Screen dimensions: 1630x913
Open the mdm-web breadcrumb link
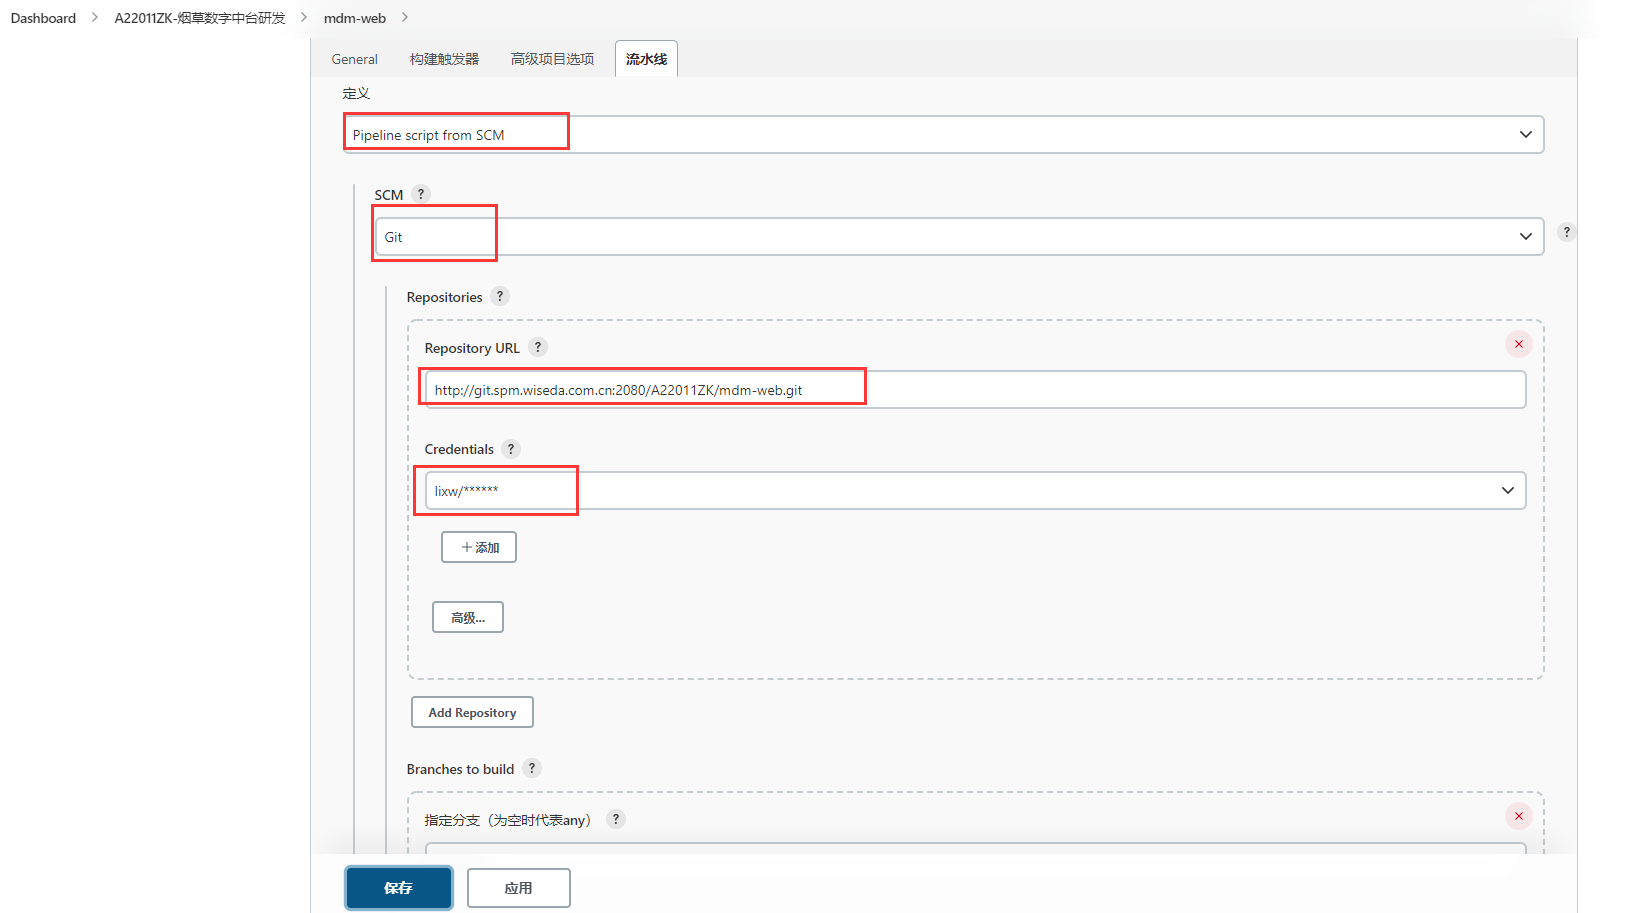click(x=355, y=18)
